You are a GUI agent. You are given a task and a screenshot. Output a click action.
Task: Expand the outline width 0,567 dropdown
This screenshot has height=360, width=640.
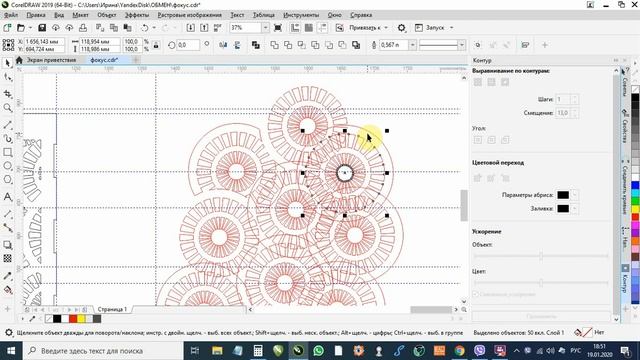point(412,45)
